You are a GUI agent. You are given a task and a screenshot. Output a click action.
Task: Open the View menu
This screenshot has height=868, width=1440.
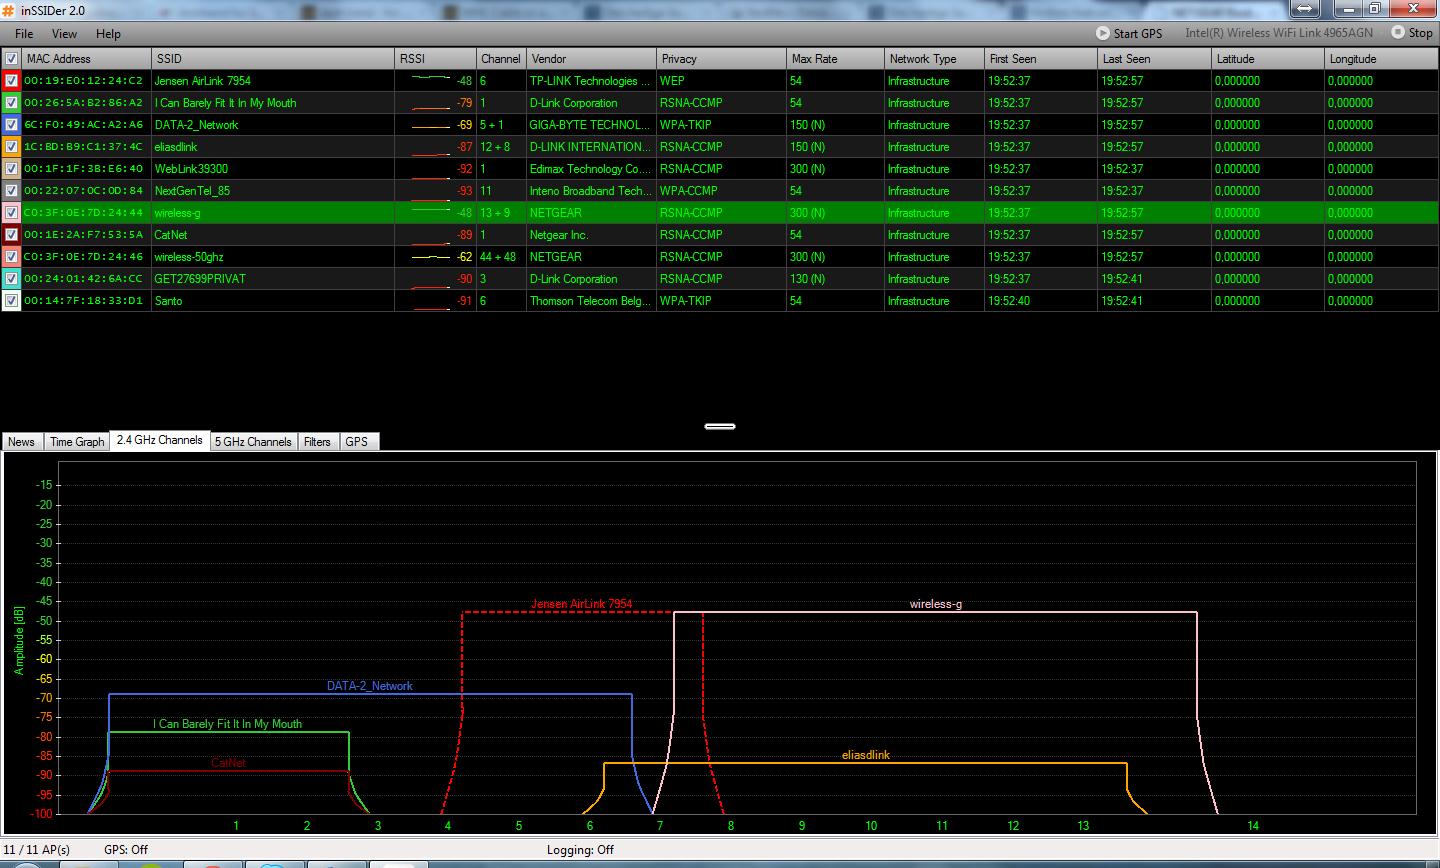(x=64, y=34)
